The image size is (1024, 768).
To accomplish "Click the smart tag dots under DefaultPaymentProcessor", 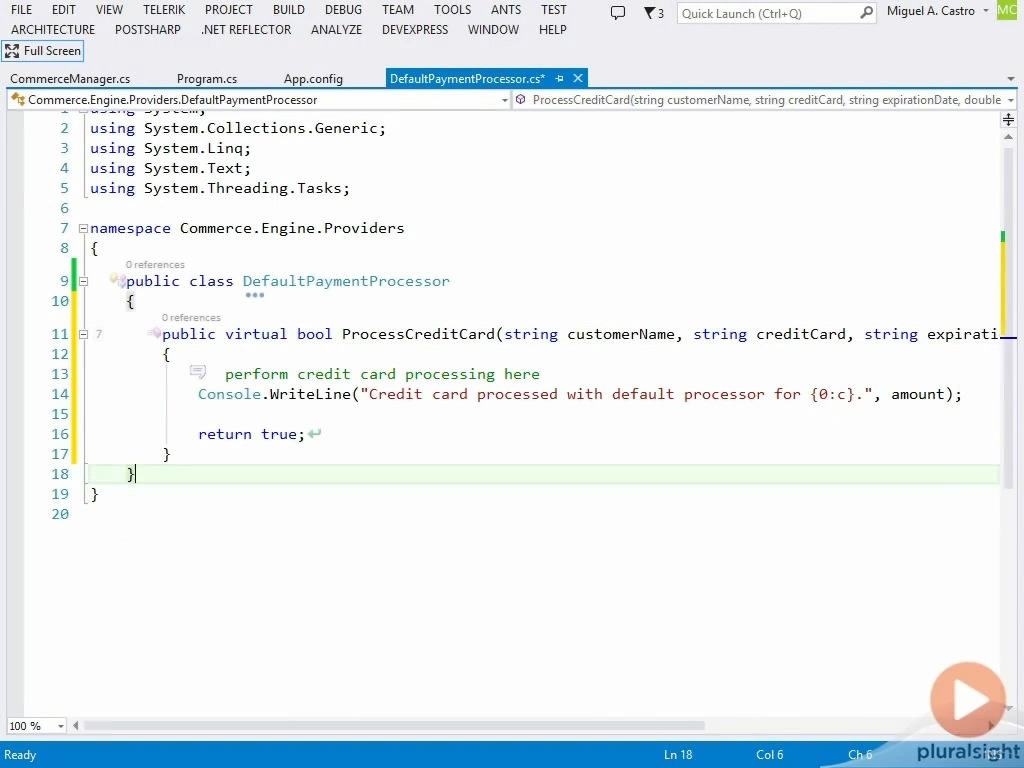I will pyautogui.click(x=254, y=295).
